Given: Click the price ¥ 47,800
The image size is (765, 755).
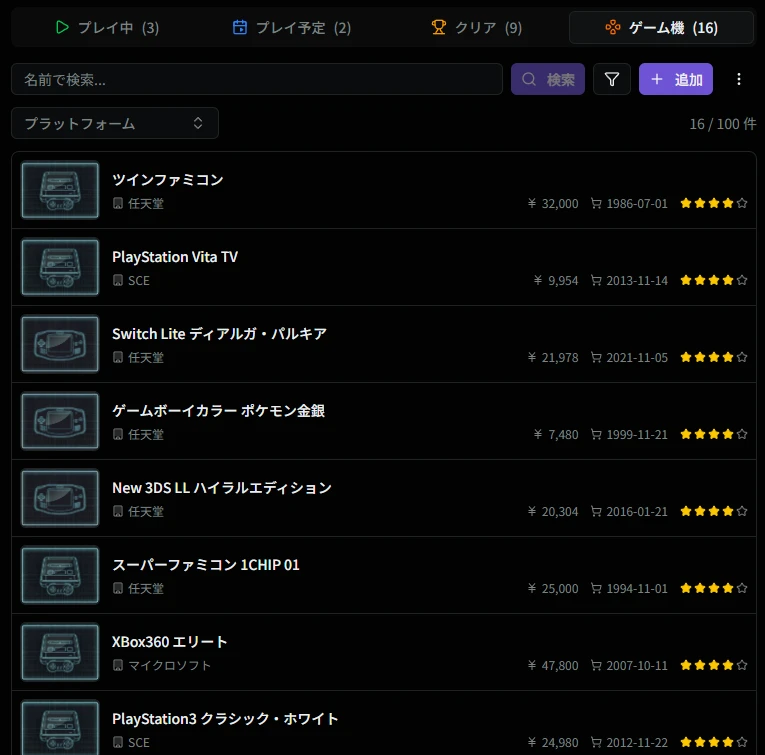Looking at the screenshot, I should coord(553,666).
